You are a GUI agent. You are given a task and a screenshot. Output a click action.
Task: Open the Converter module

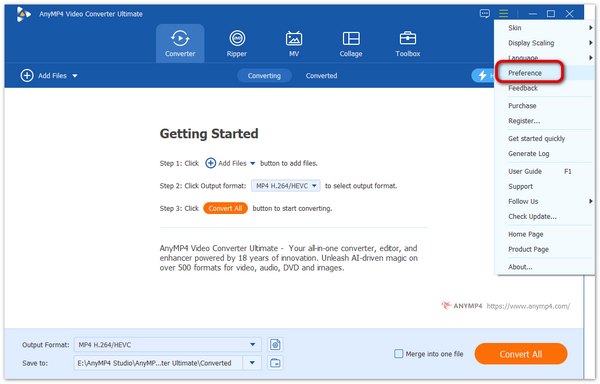tap(180, 44)
